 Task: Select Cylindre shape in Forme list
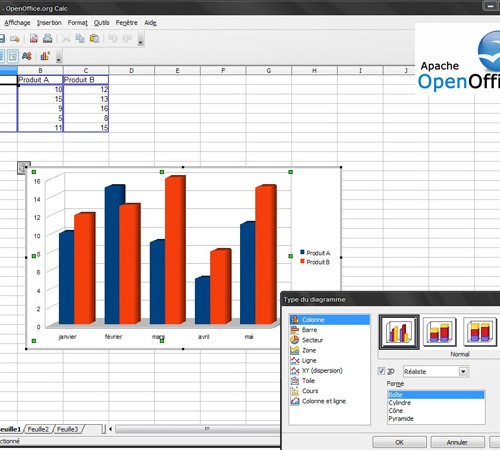pyautogui.click(x=436, y=403)
